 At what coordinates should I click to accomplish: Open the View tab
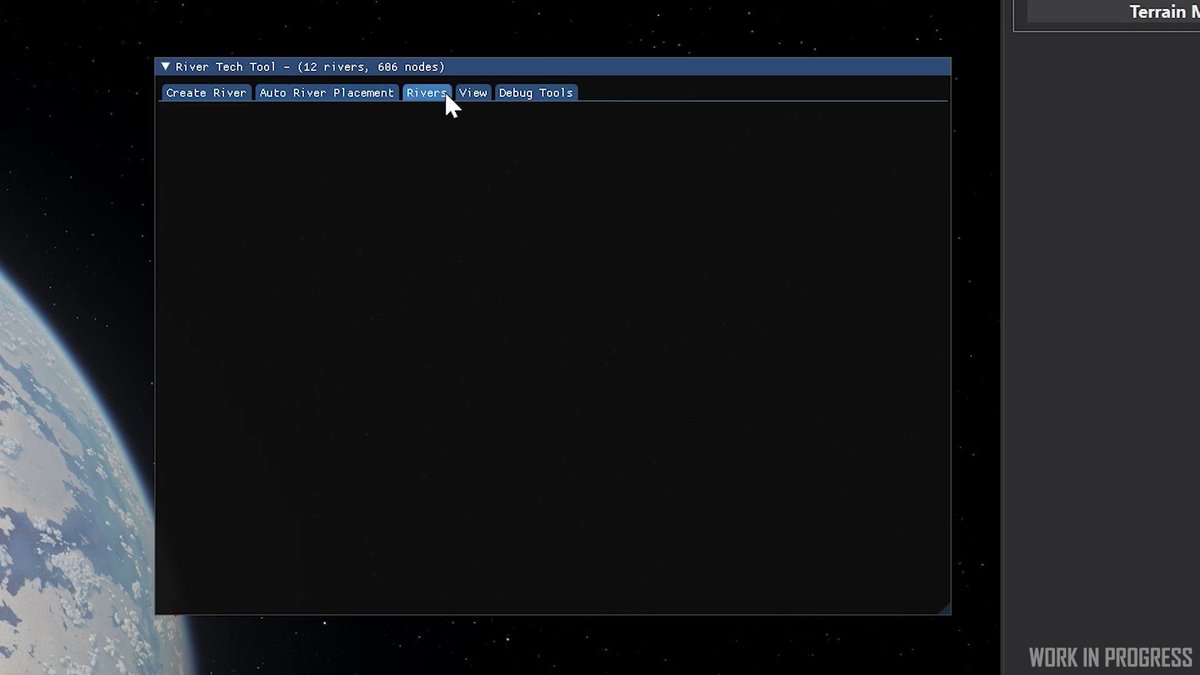473,93
